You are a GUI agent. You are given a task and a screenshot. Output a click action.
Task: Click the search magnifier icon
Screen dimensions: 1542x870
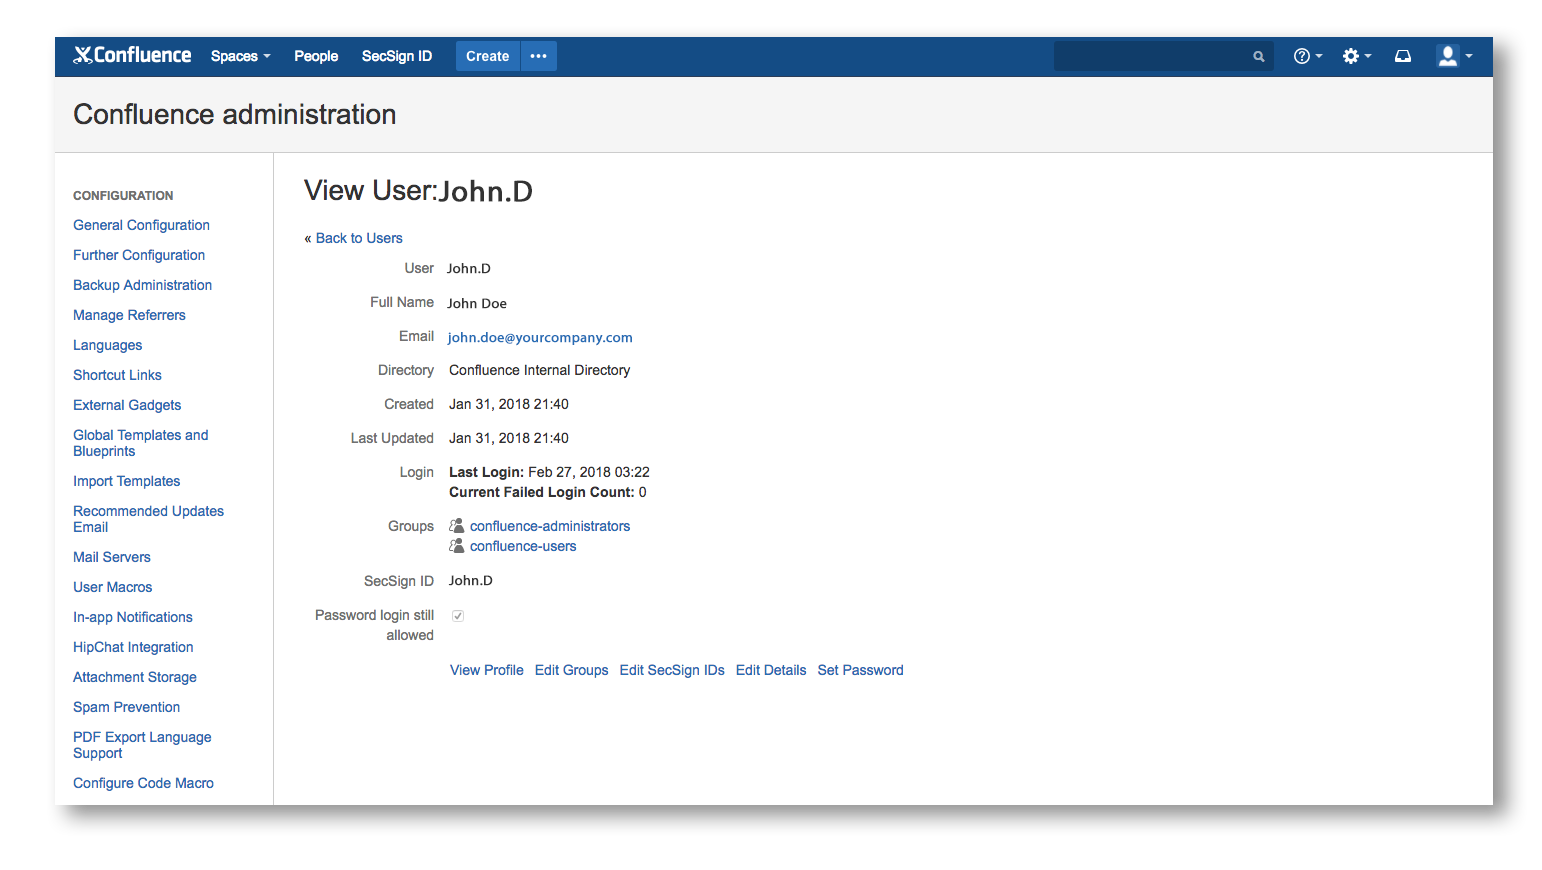coord(1258,56)
